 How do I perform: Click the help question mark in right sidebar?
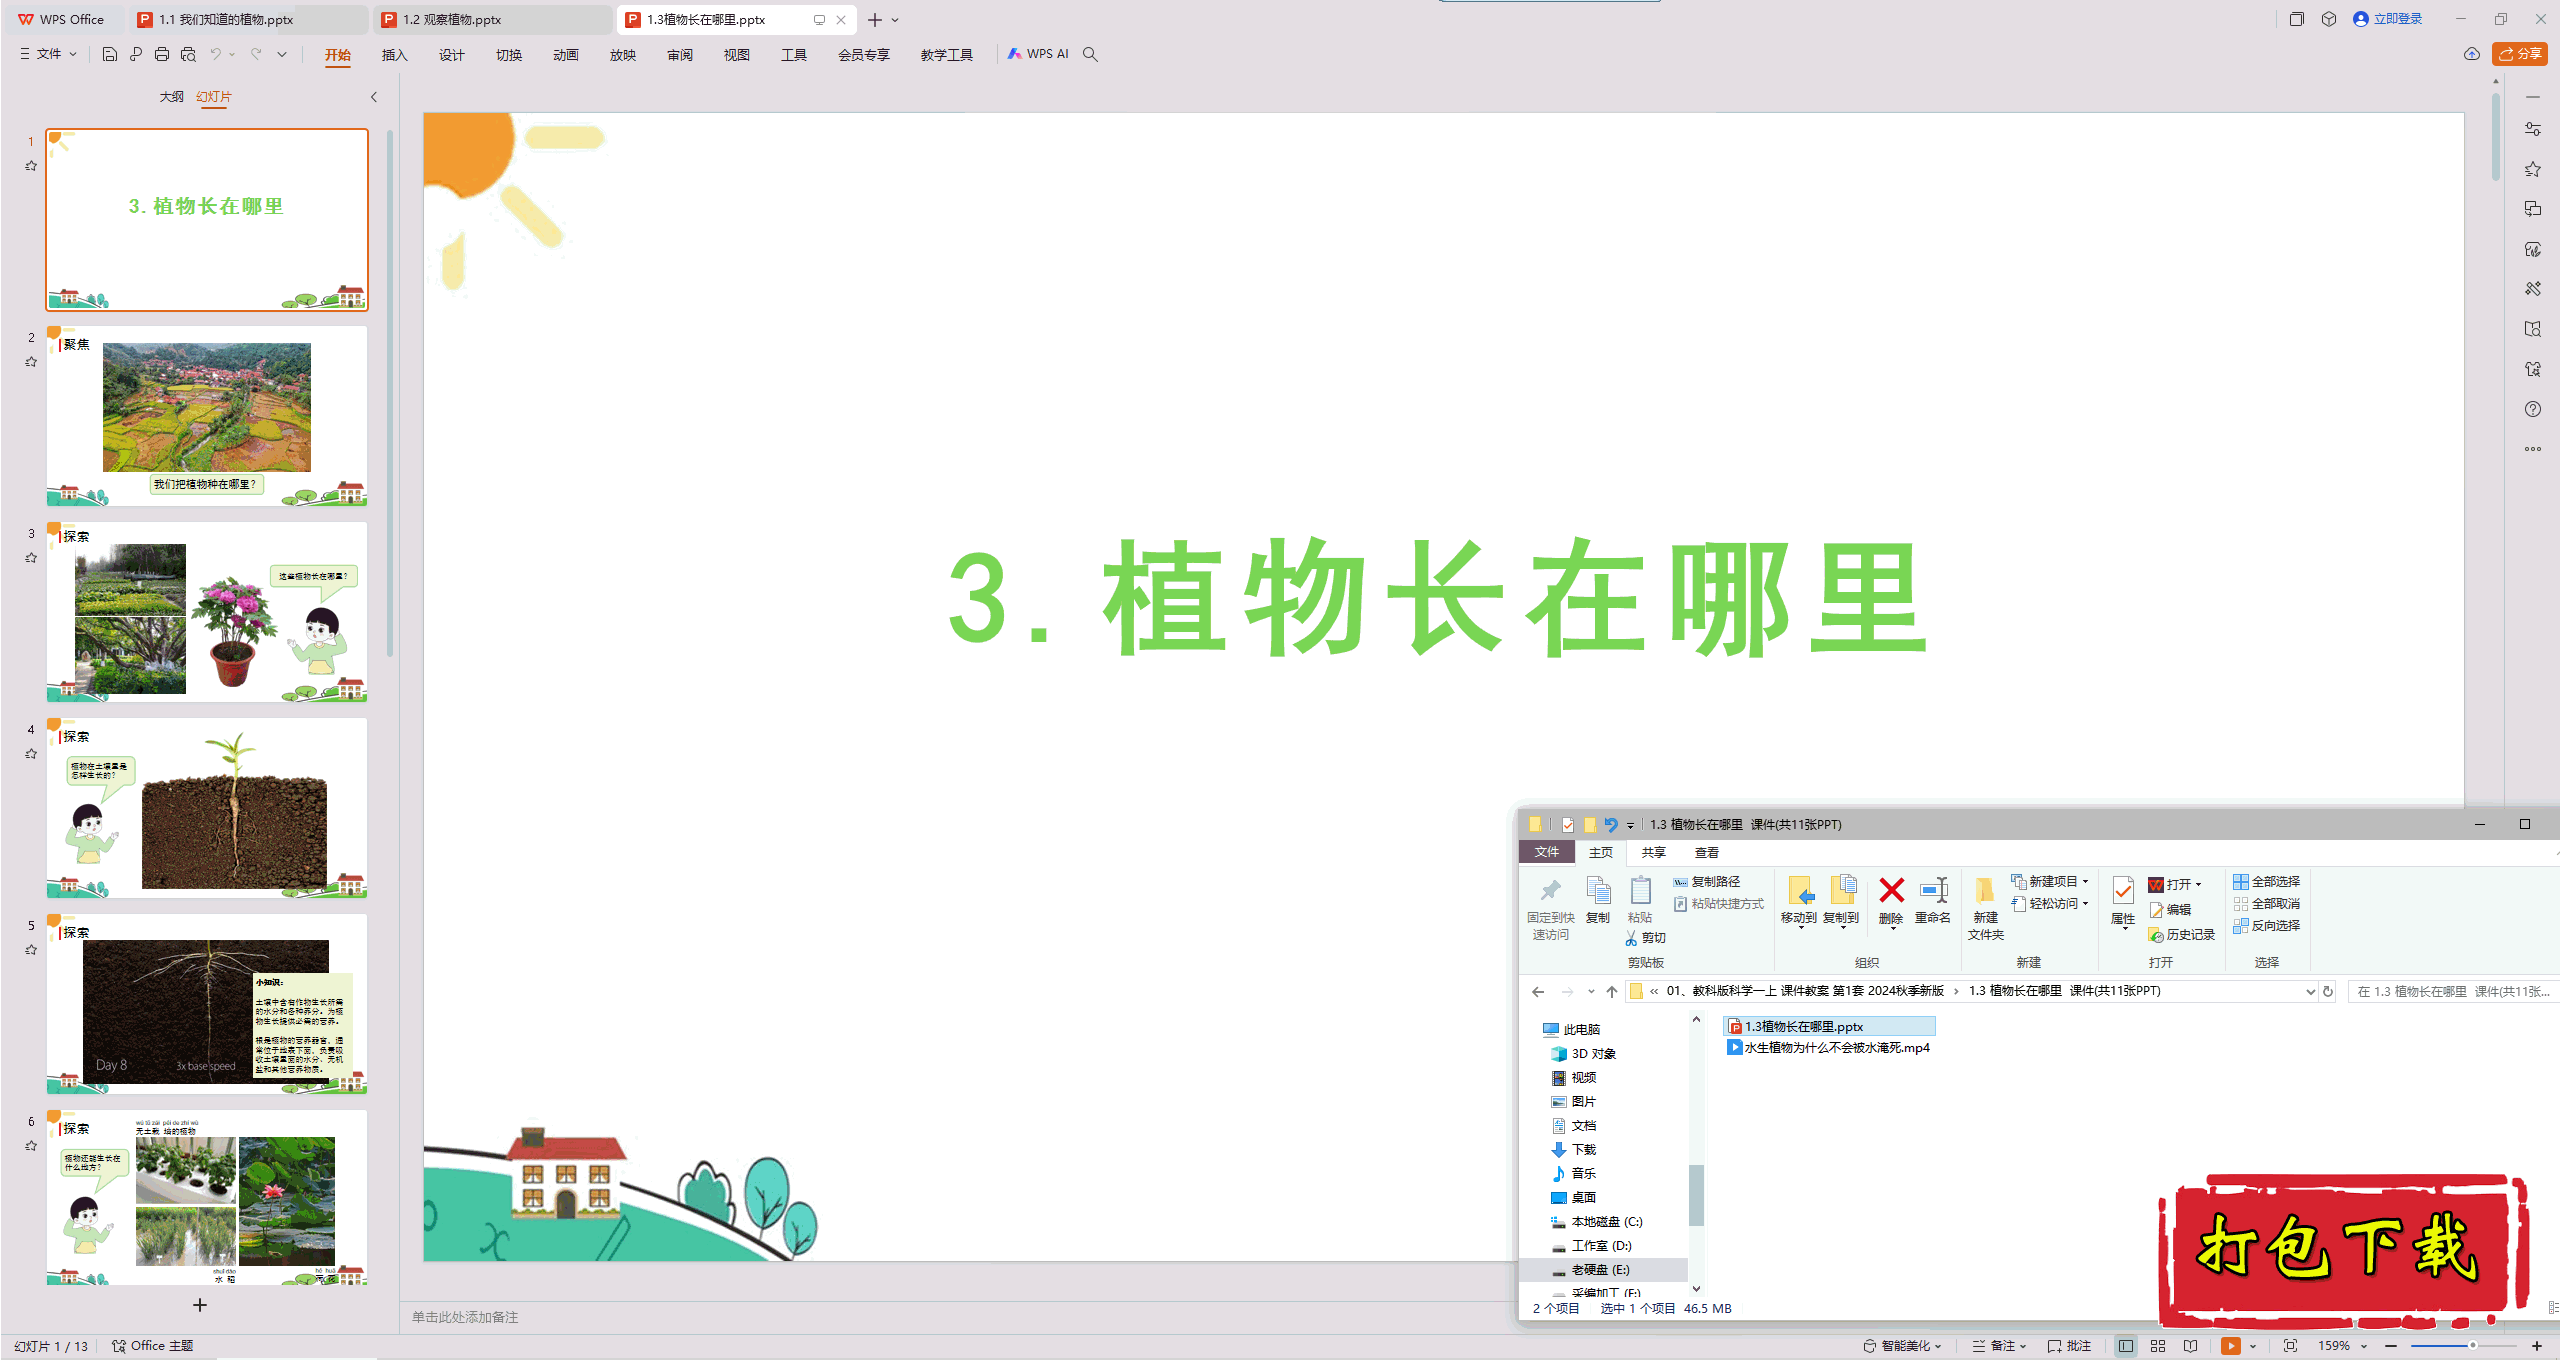click(2533, 409)
